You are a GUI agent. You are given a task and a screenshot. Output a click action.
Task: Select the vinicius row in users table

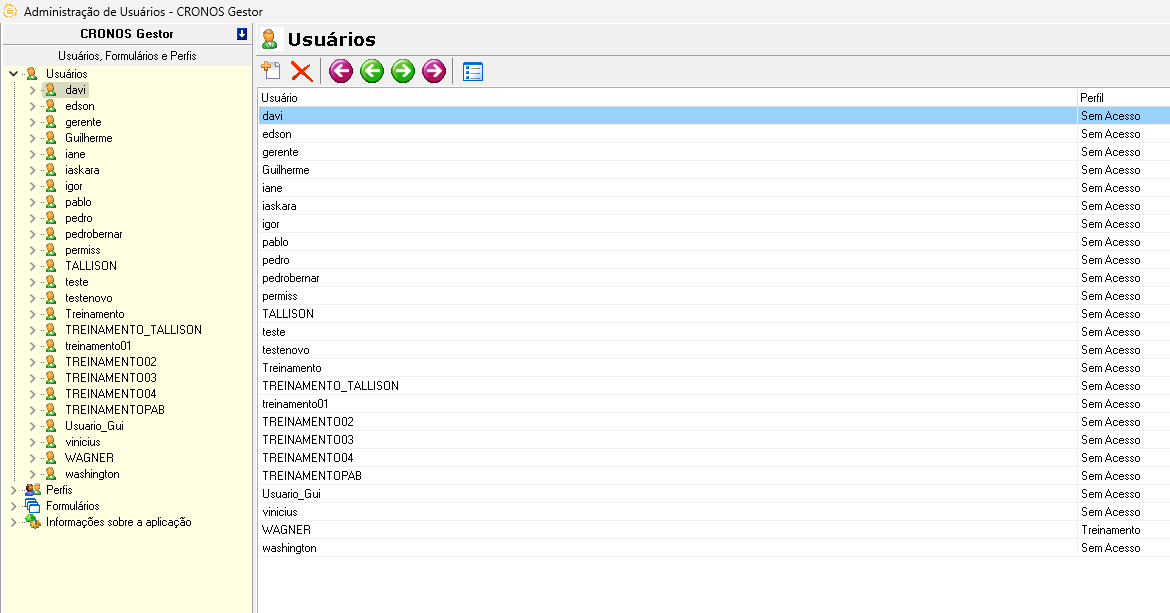point(714,512)
